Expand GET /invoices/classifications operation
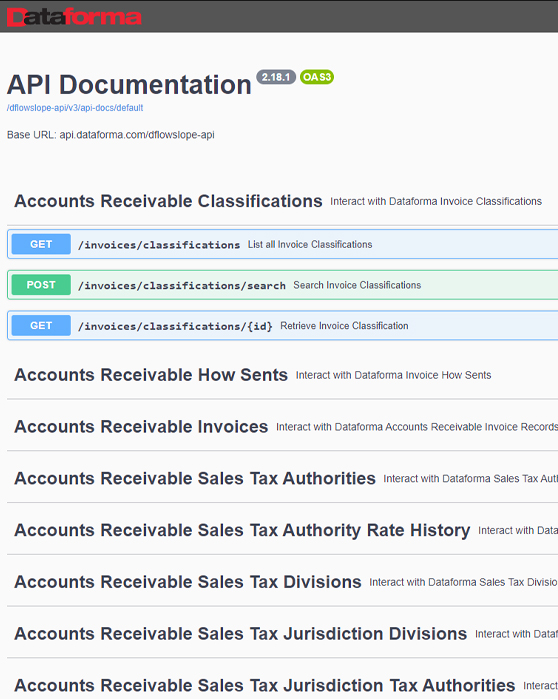Image resolution: width=558 pixels, height=700 pixels. click(x=283, y=244)
